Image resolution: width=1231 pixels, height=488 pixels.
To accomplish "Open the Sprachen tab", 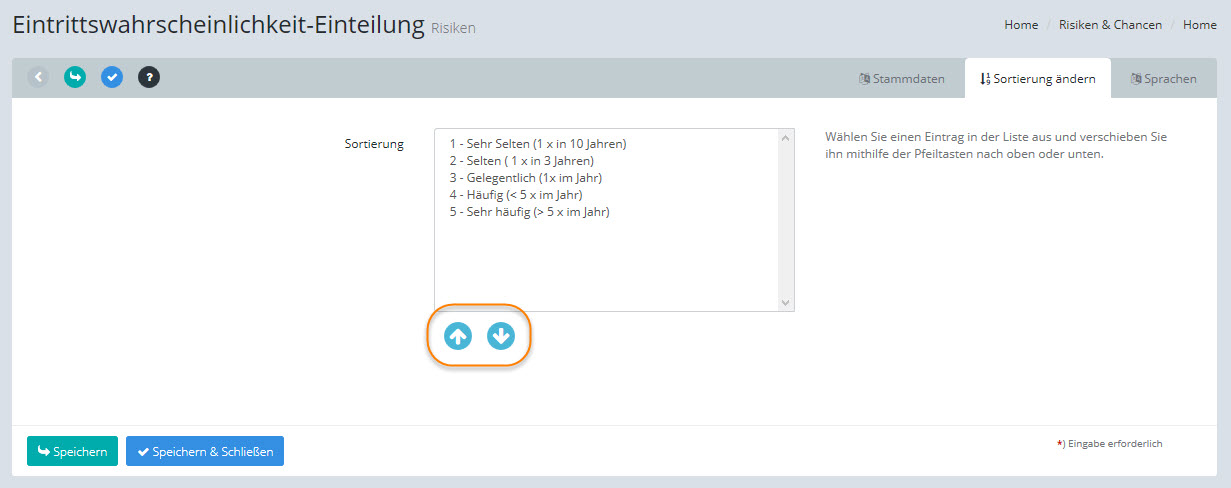I will tap(1163, 79).
